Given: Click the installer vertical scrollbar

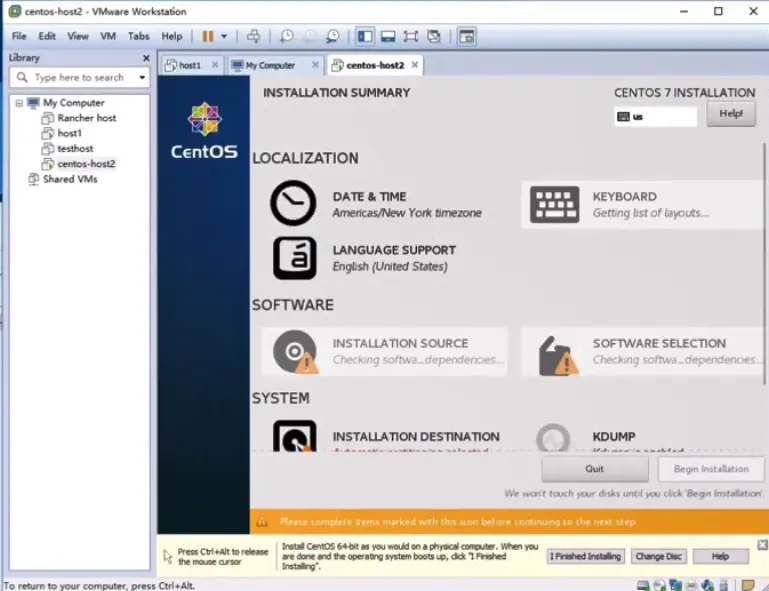Looking at the screenshot, I should [x=764, y=264].
